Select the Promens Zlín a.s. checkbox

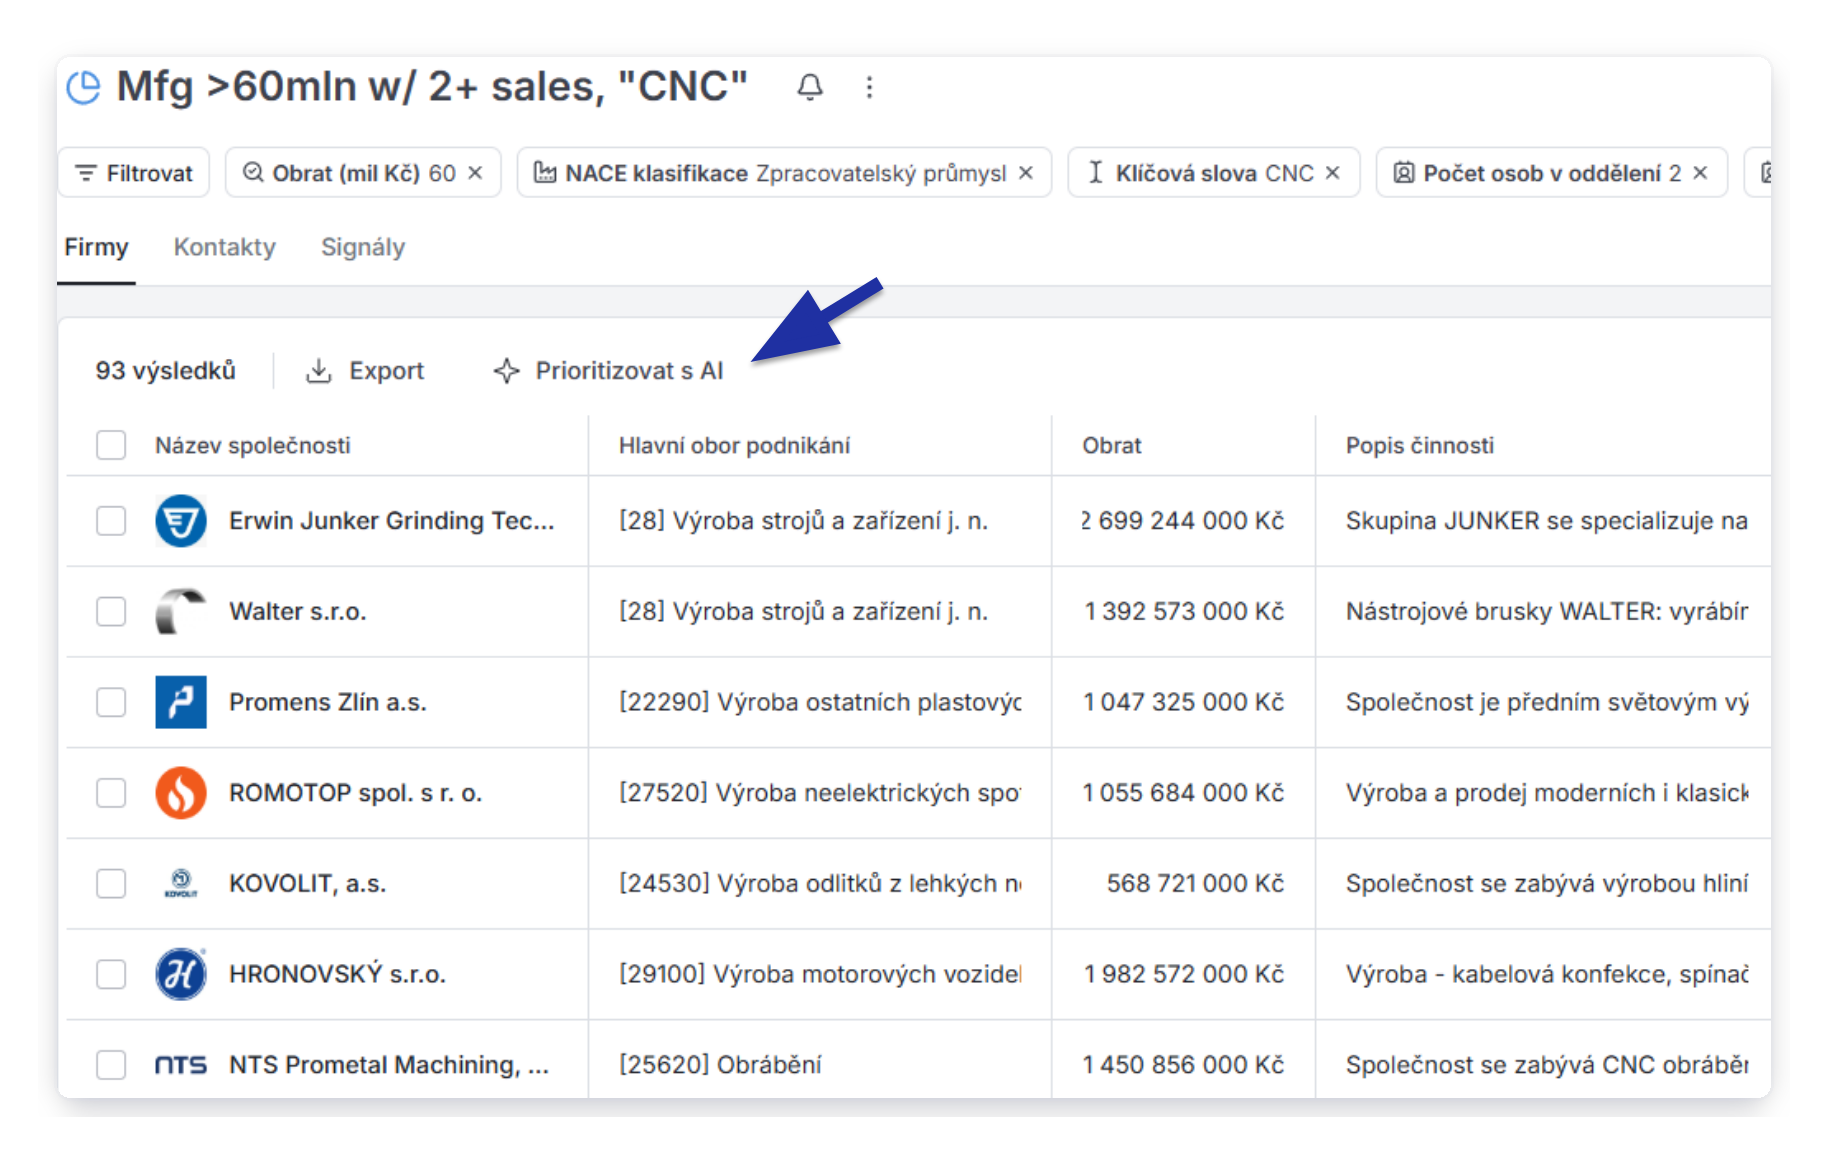(111, 702)
